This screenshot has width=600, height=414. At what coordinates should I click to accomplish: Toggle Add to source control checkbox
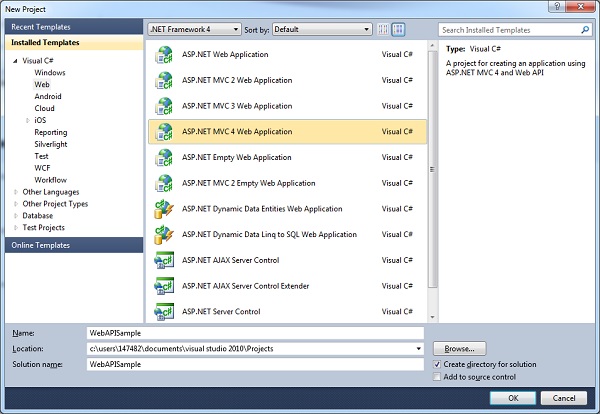click(x=437, y=377)
